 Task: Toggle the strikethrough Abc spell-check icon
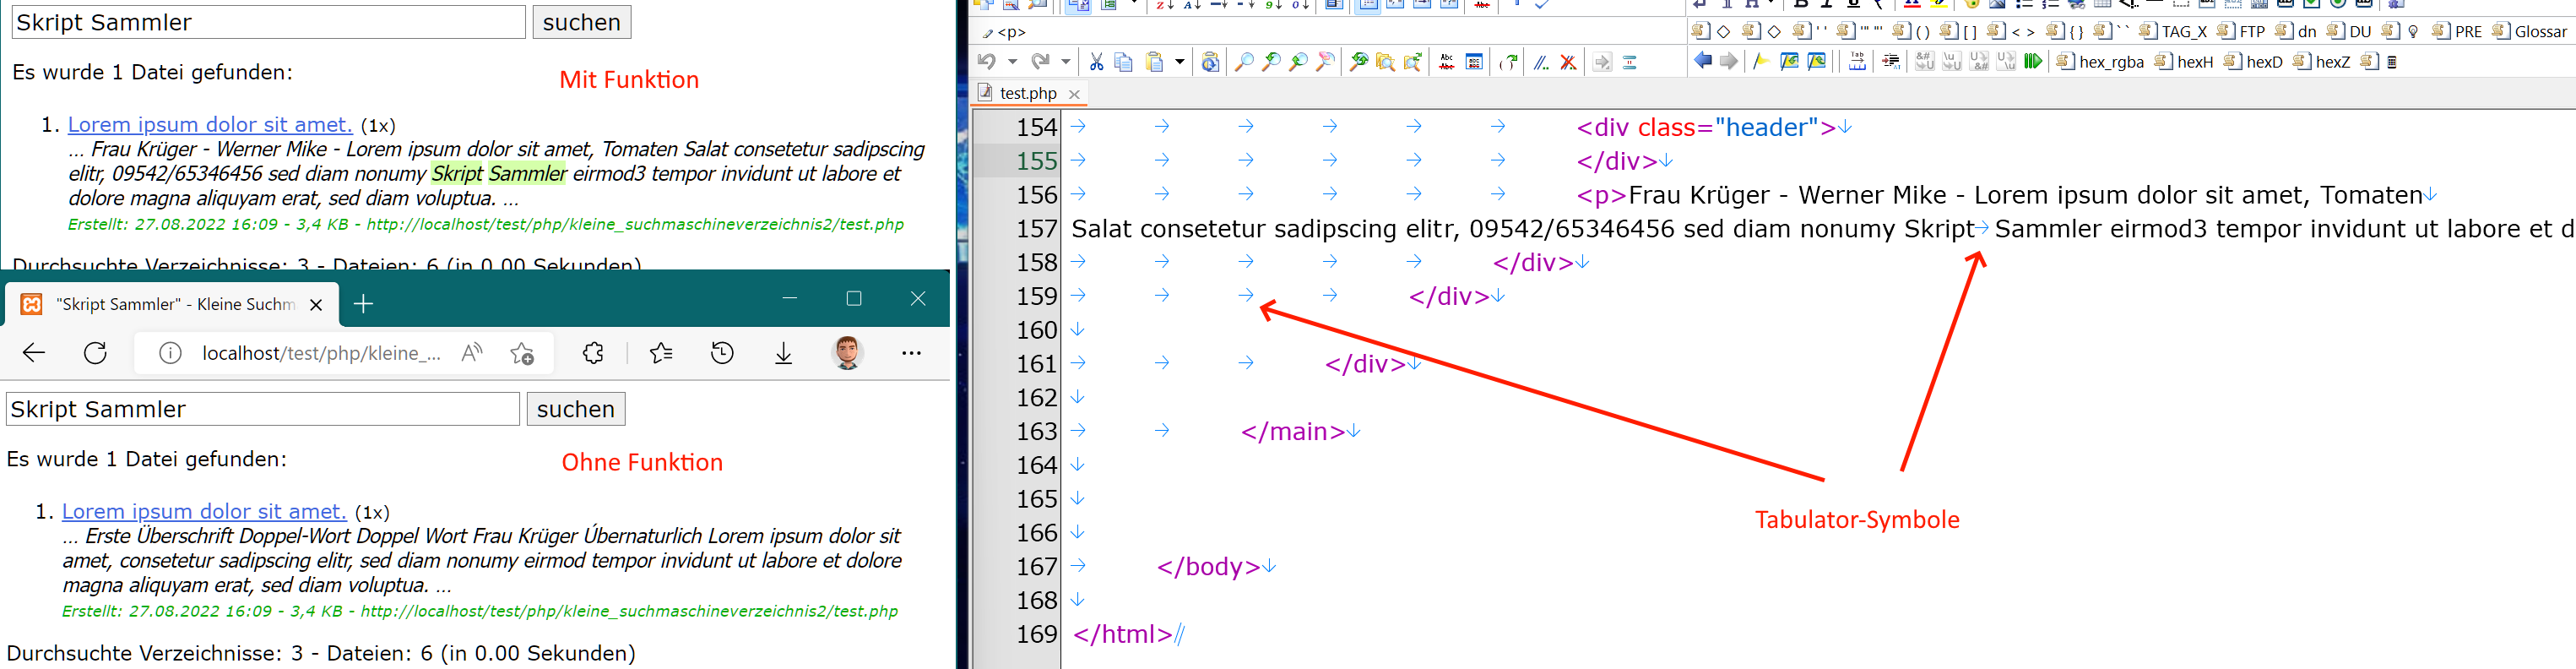1447,62
